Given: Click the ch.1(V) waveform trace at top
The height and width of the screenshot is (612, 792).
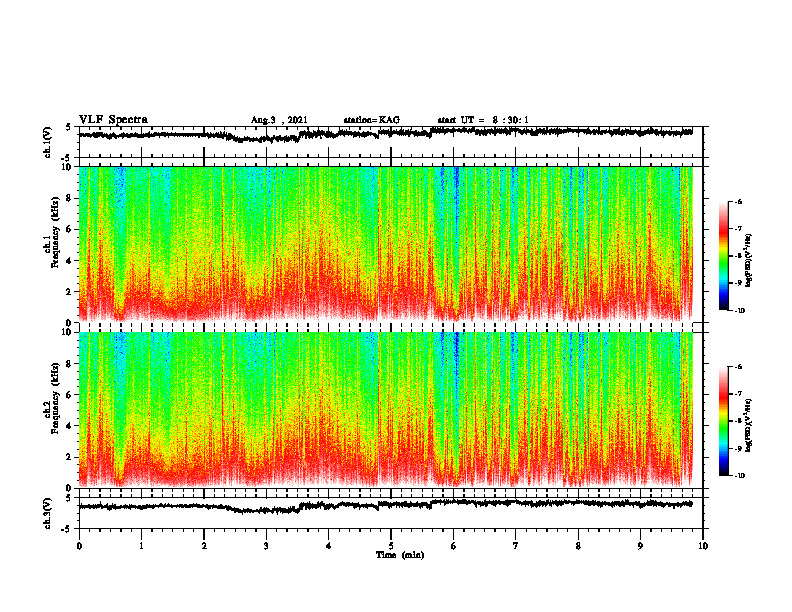Looking at the screenshot, I should pos(386,134).
